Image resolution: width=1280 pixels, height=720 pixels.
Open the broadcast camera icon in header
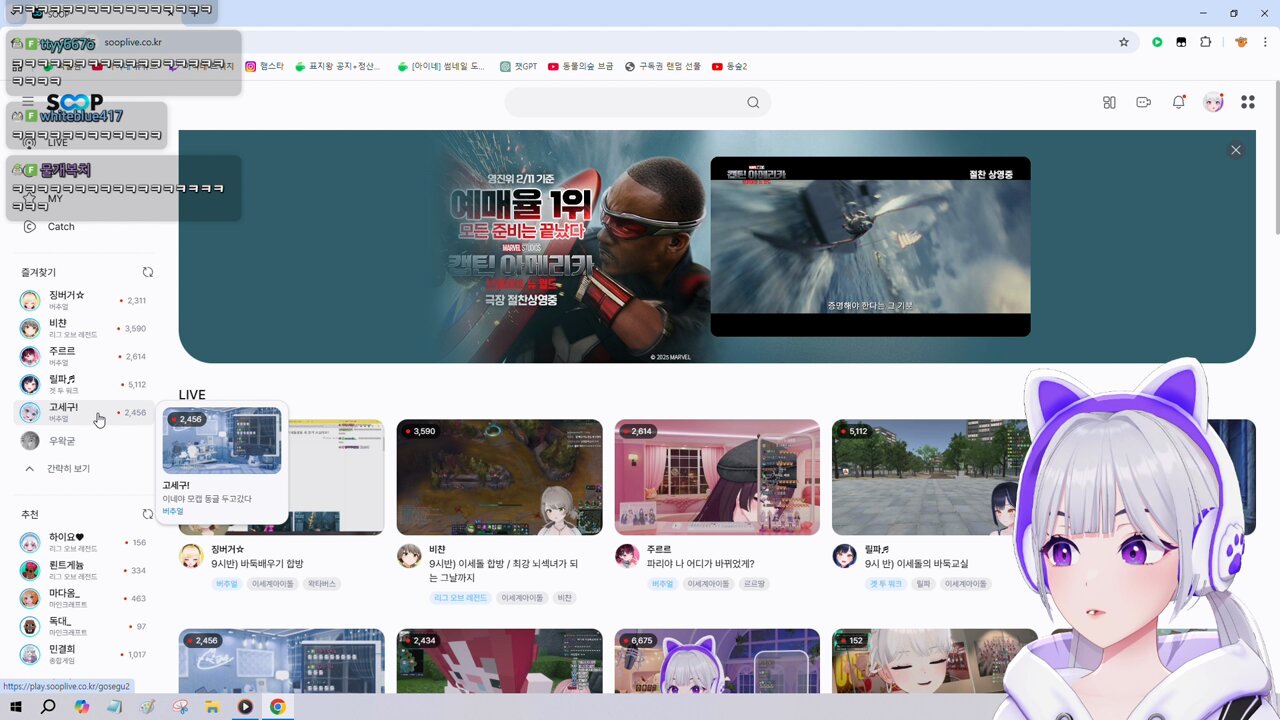point(1144,102)
